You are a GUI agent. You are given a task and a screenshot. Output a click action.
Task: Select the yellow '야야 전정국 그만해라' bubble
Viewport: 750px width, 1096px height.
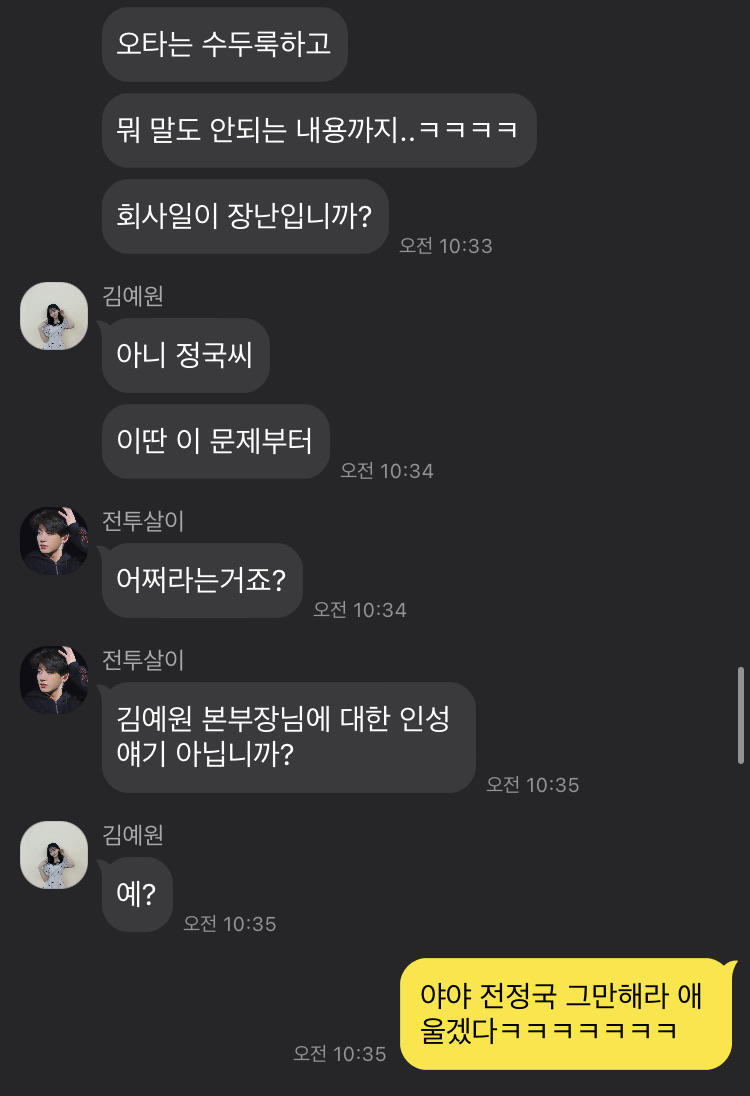566,1013
